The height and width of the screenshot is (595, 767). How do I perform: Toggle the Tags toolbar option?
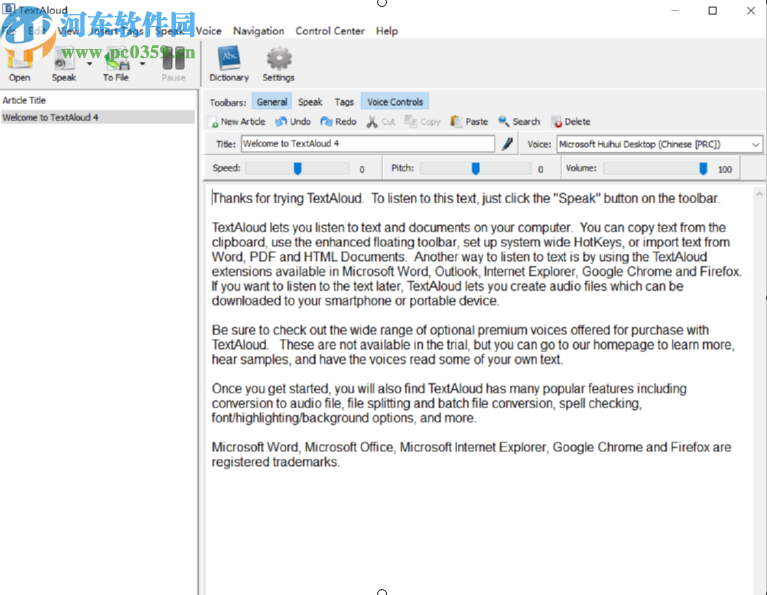pyautogui.click(x=344, y=102)
